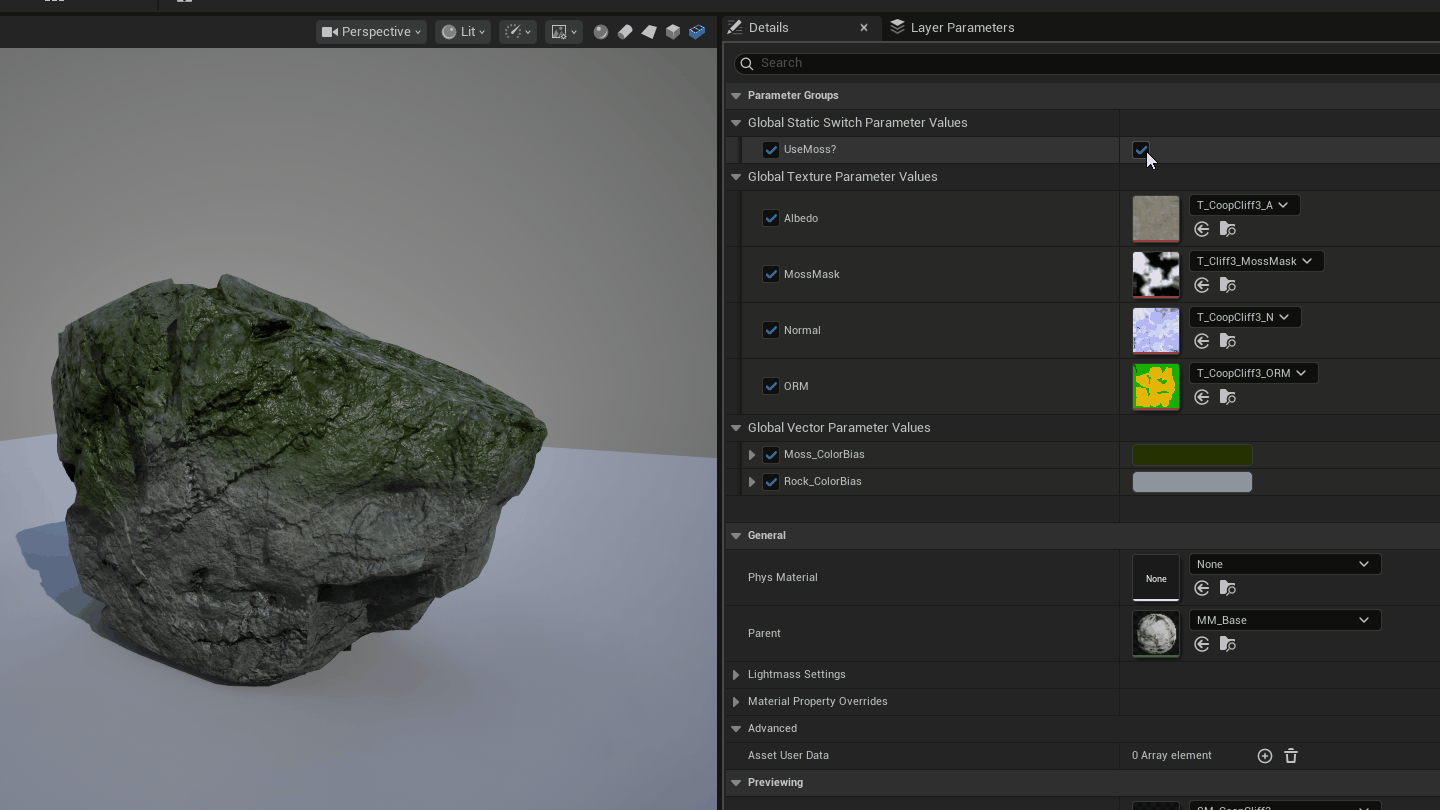The image size is (1440, 810).
Task: Use selected asset for the Normal texture
Action: coord(1201,341)
